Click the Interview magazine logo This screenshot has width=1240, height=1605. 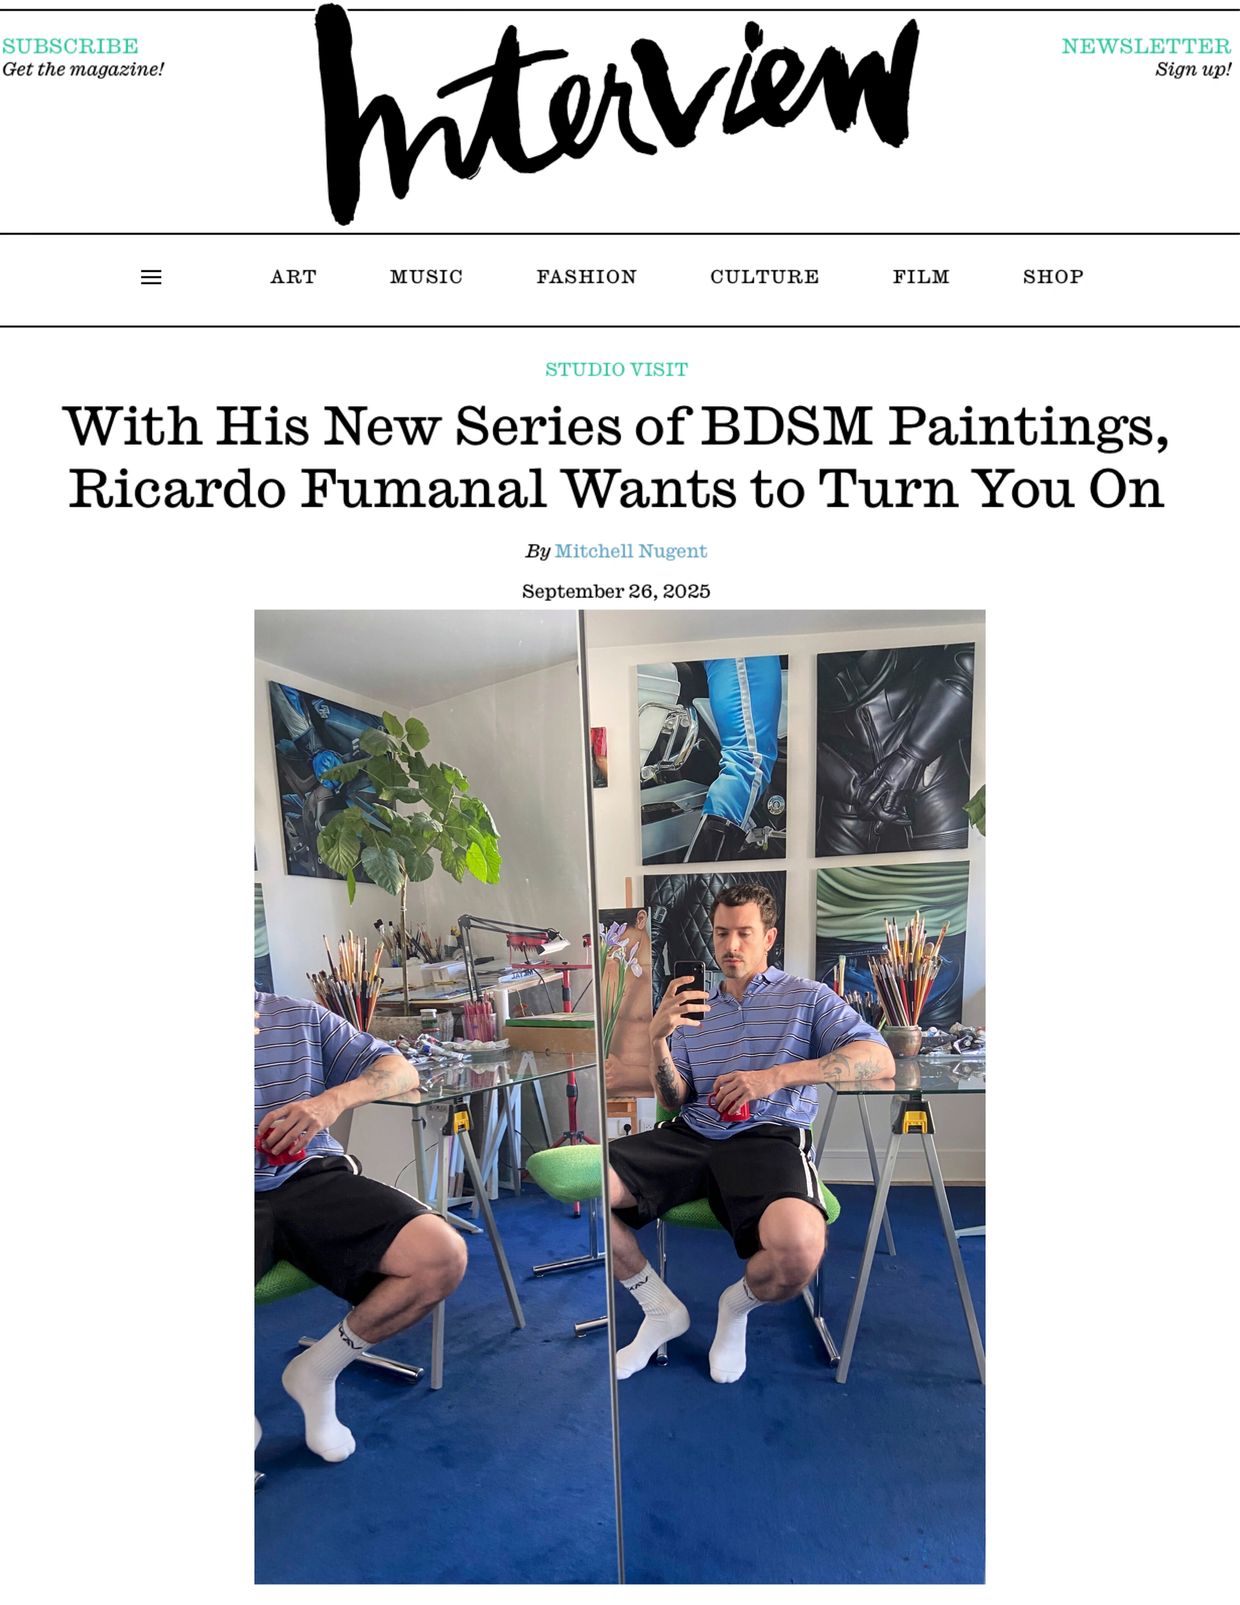click(616, 114)
